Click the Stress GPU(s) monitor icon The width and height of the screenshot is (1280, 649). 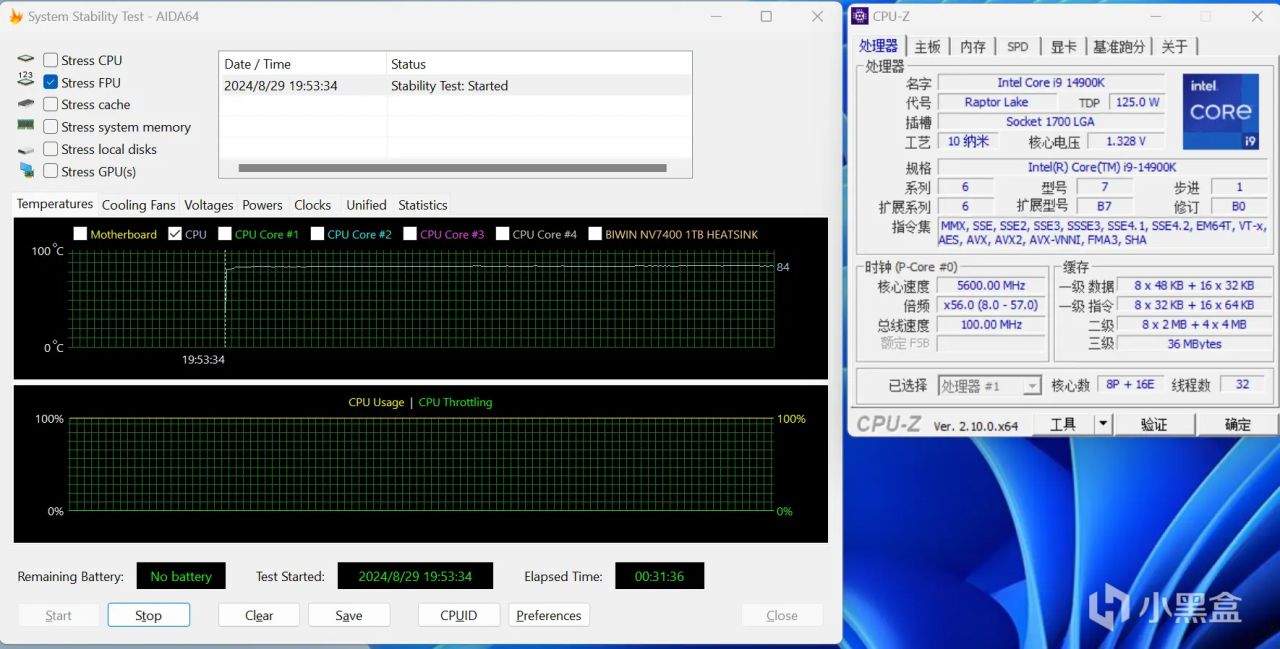click(x=26, y=171)
